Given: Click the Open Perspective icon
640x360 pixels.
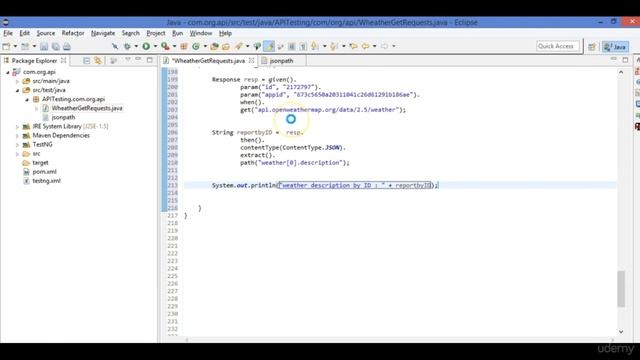Looking at the screenshot, I should click(592, 47).
